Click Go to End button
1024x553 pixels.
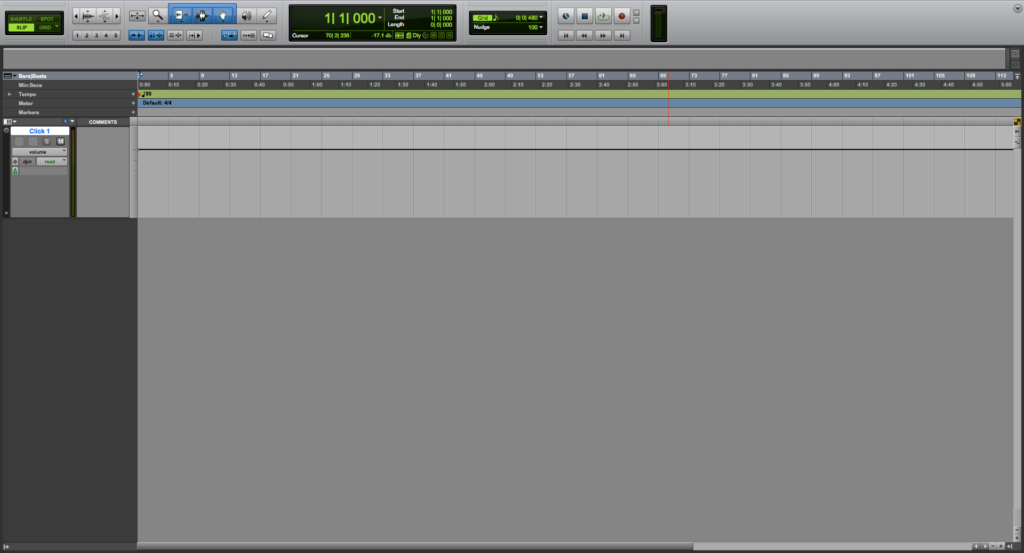click(622, 35)
